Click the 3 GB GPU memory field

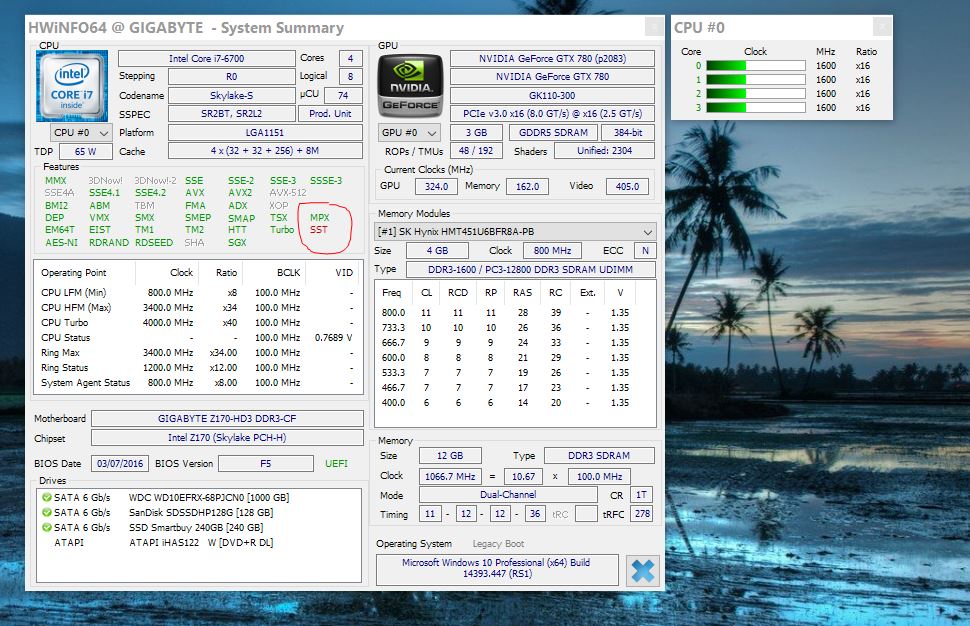pos(476,132)
